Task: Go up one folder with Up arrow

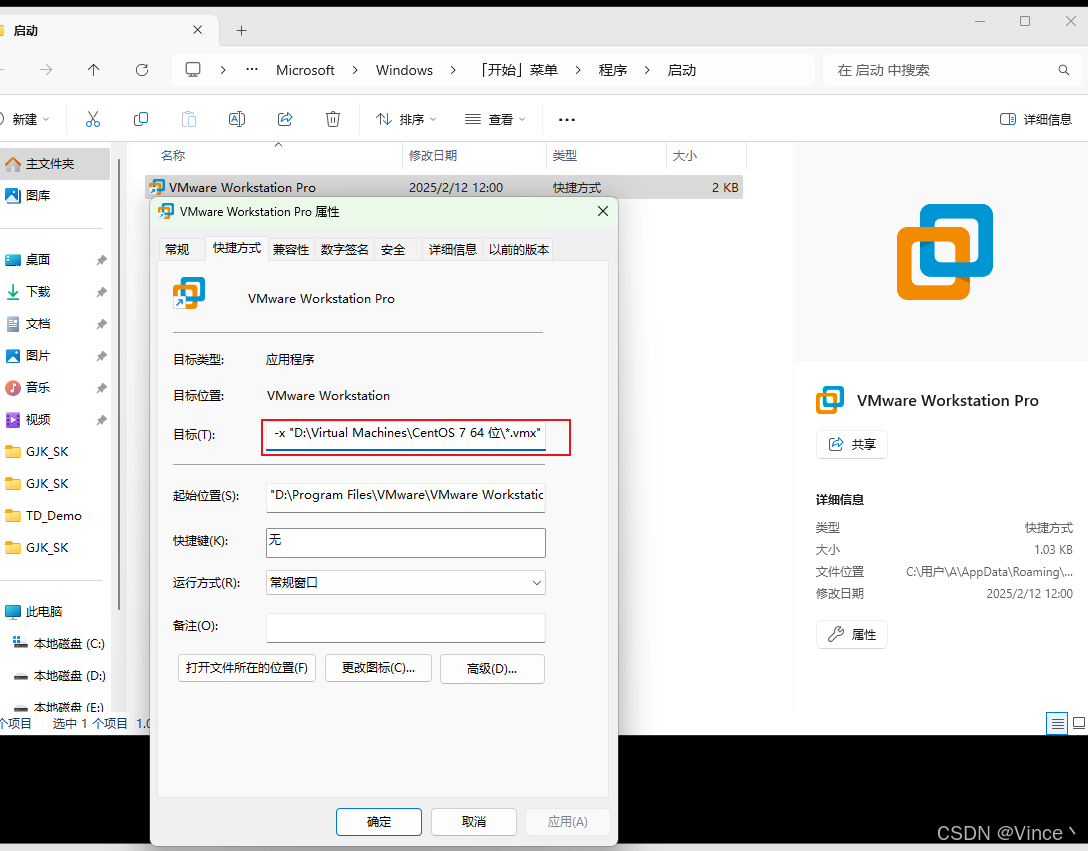Action: (94, 69)
